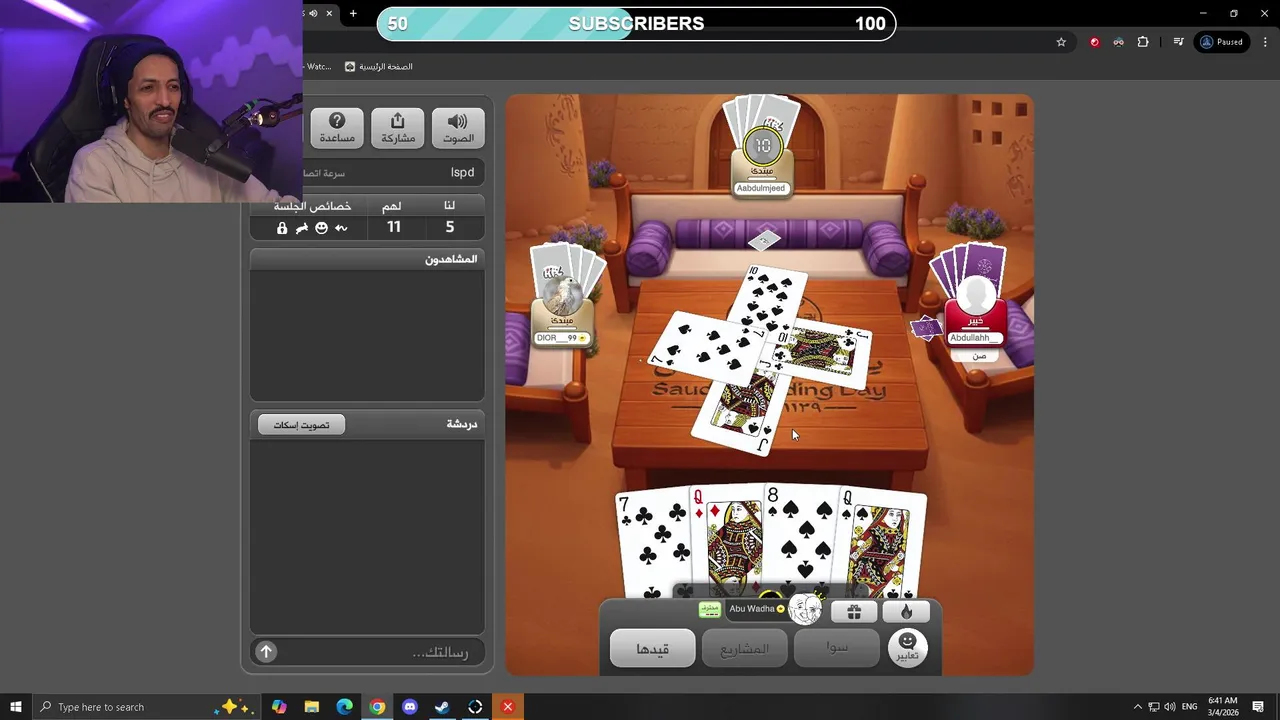Viewport: 1280px width, 720px height.
Task: Close the current browser tab
Action: pyautogui.click(x=328, y=13)
